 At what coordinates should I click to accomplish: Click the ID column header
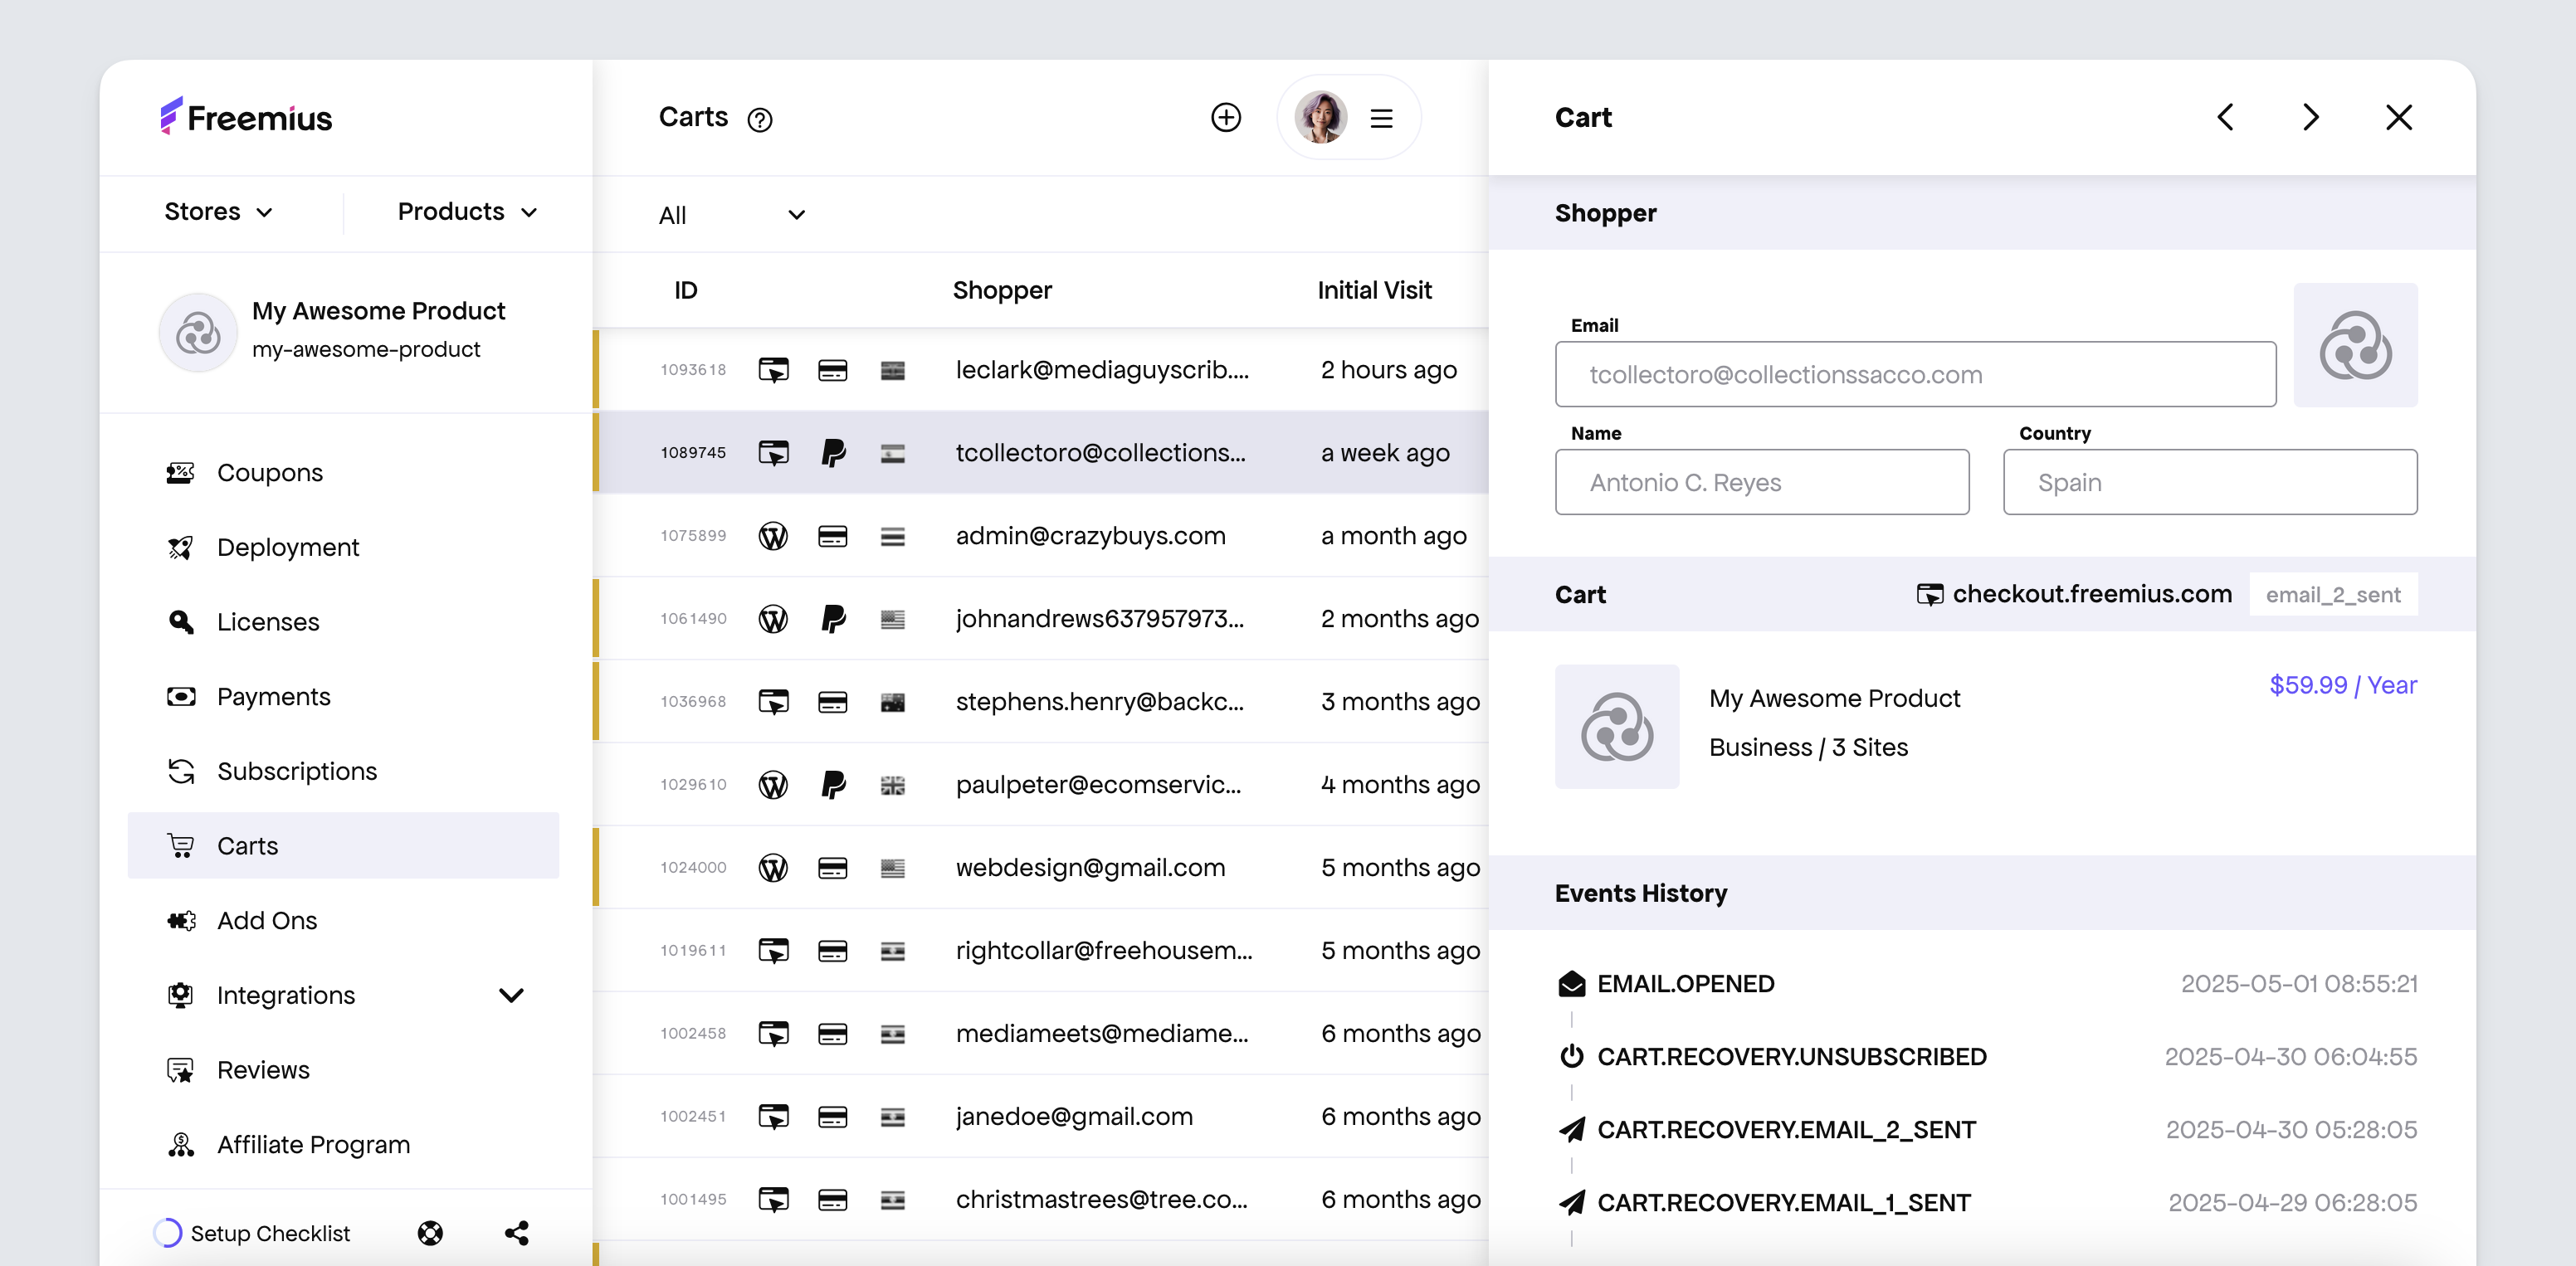[685, 290]
